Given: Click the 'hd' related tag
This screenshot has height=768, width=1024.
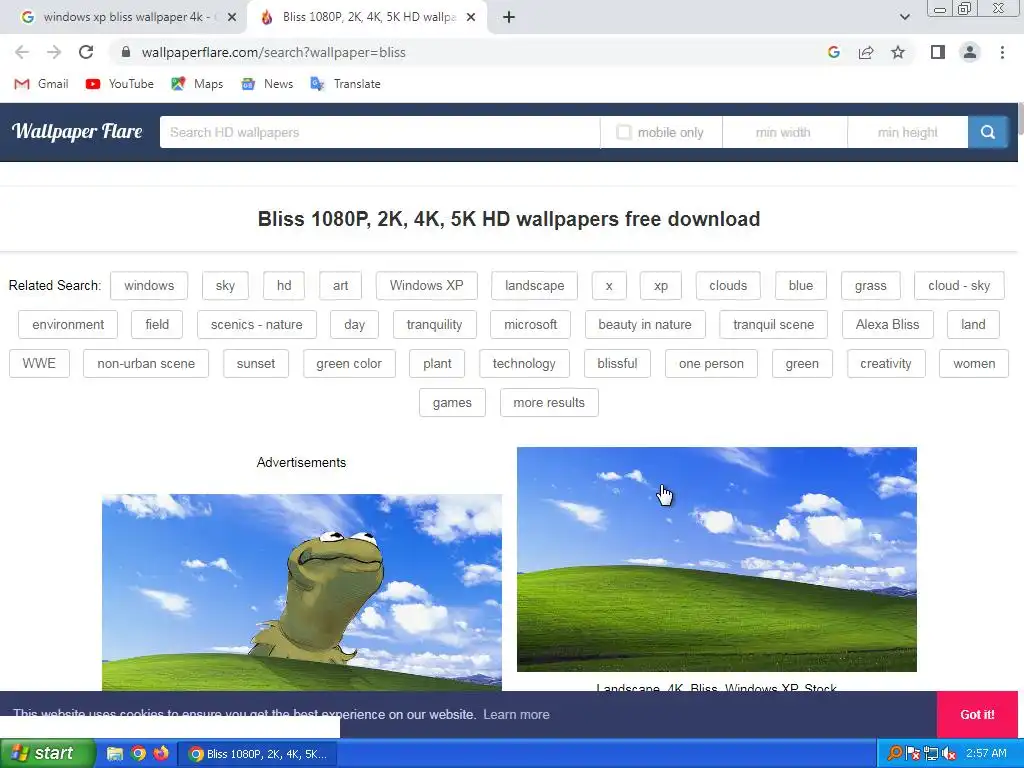Looking at the screenshot, I should coord(284,285).
